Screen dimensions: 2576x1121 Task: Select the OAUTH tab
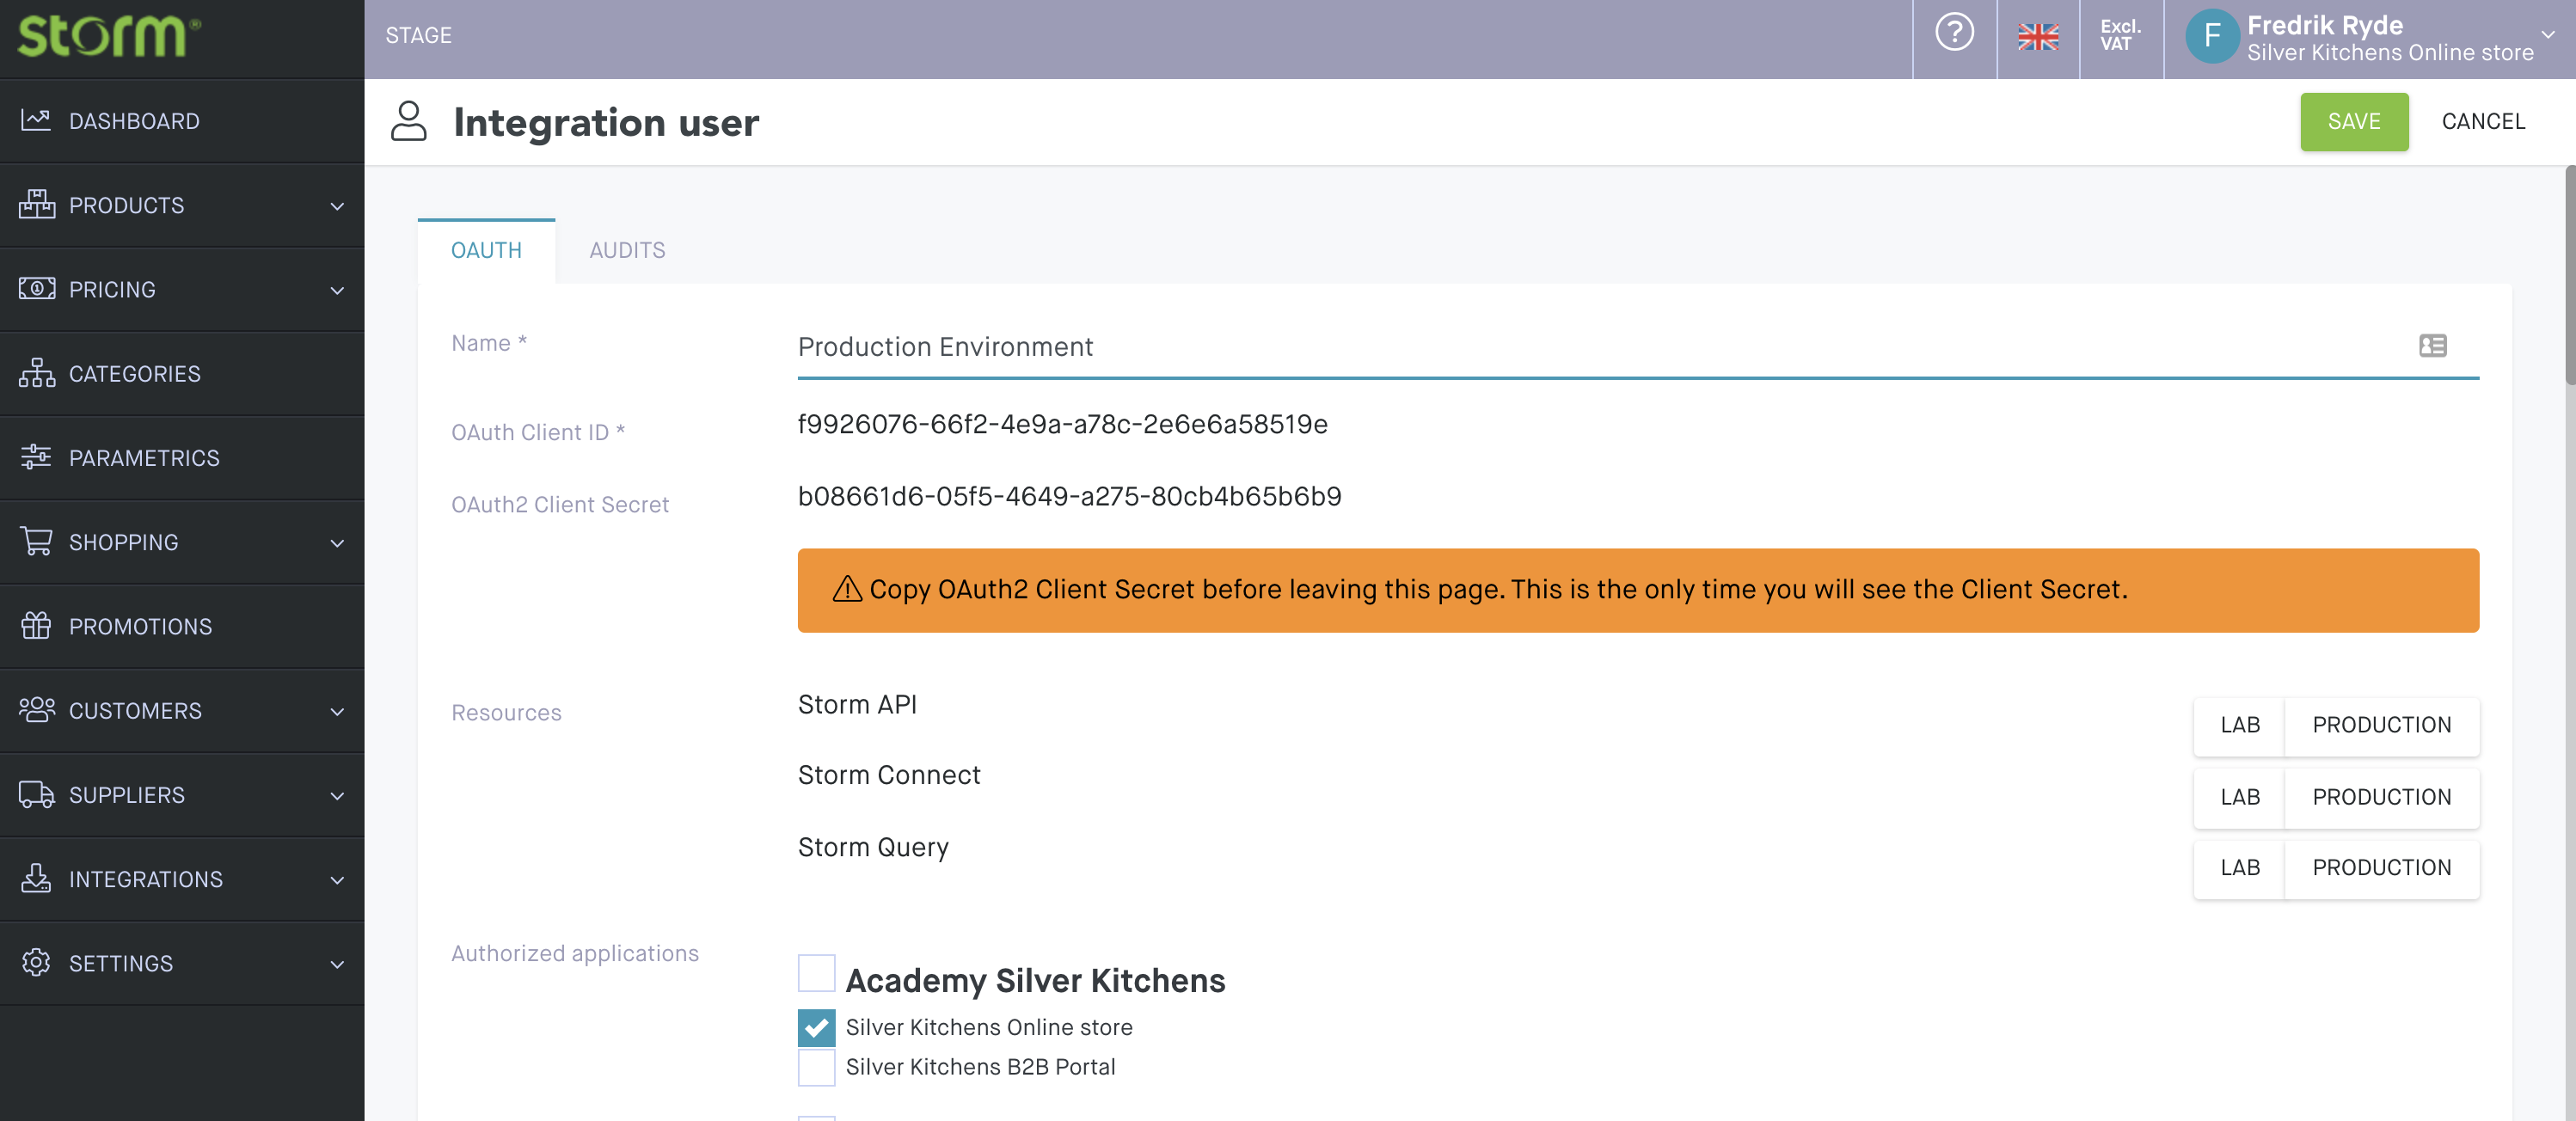point(487,250)
